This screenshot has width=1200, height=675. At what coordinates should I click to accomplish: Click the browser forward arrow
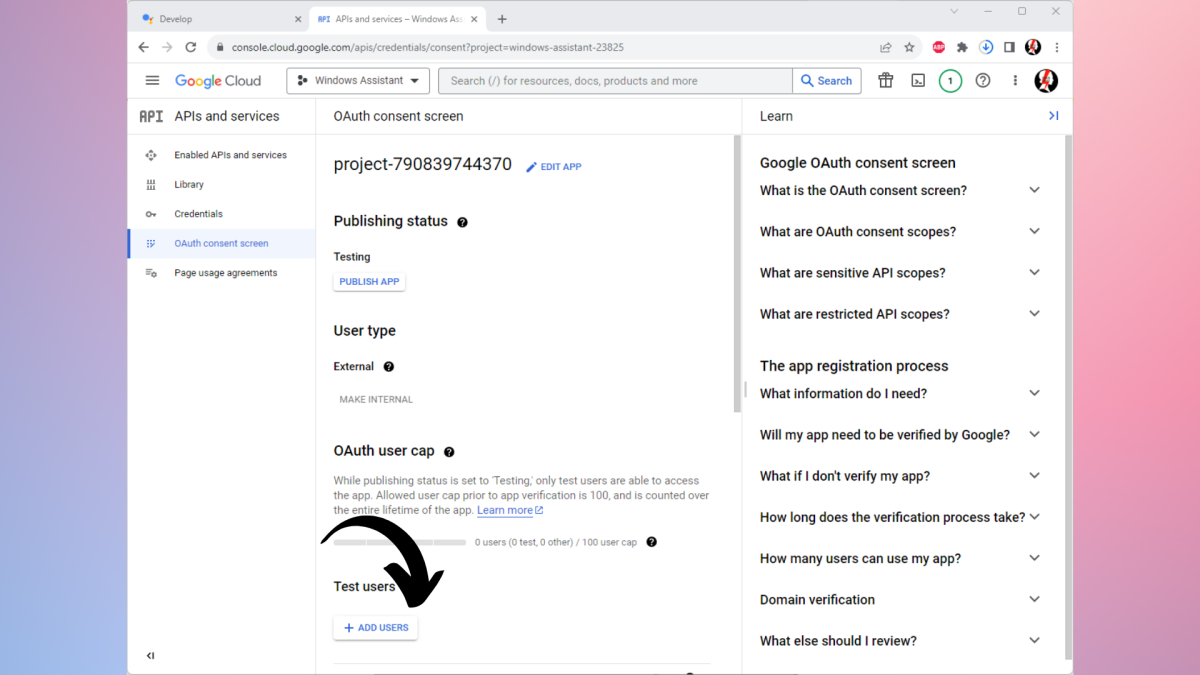click(167, 47)
